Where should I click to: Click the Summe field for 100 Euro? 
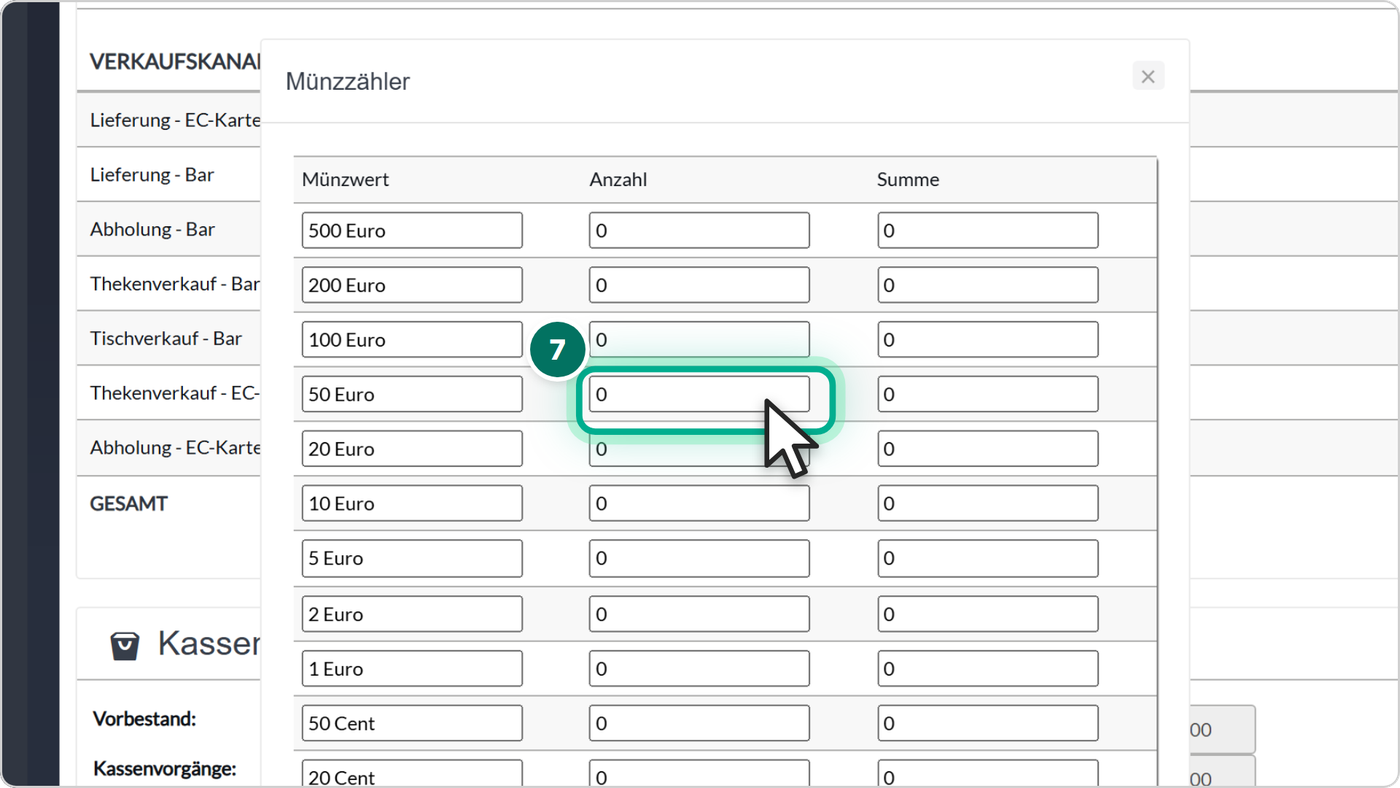click(x=988, y=340)
